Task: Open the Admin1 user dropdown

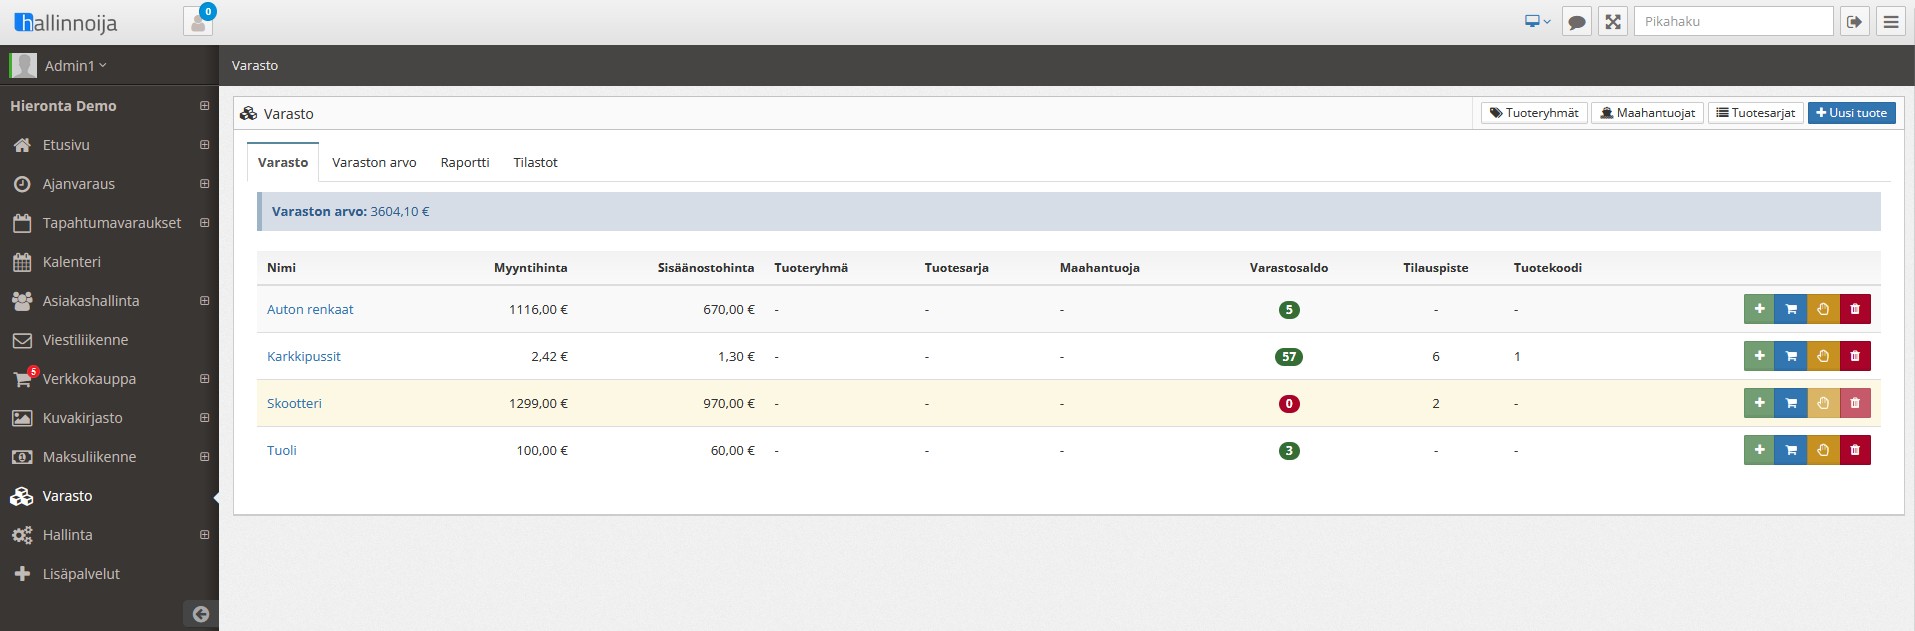Action: (x=75, y=66)
